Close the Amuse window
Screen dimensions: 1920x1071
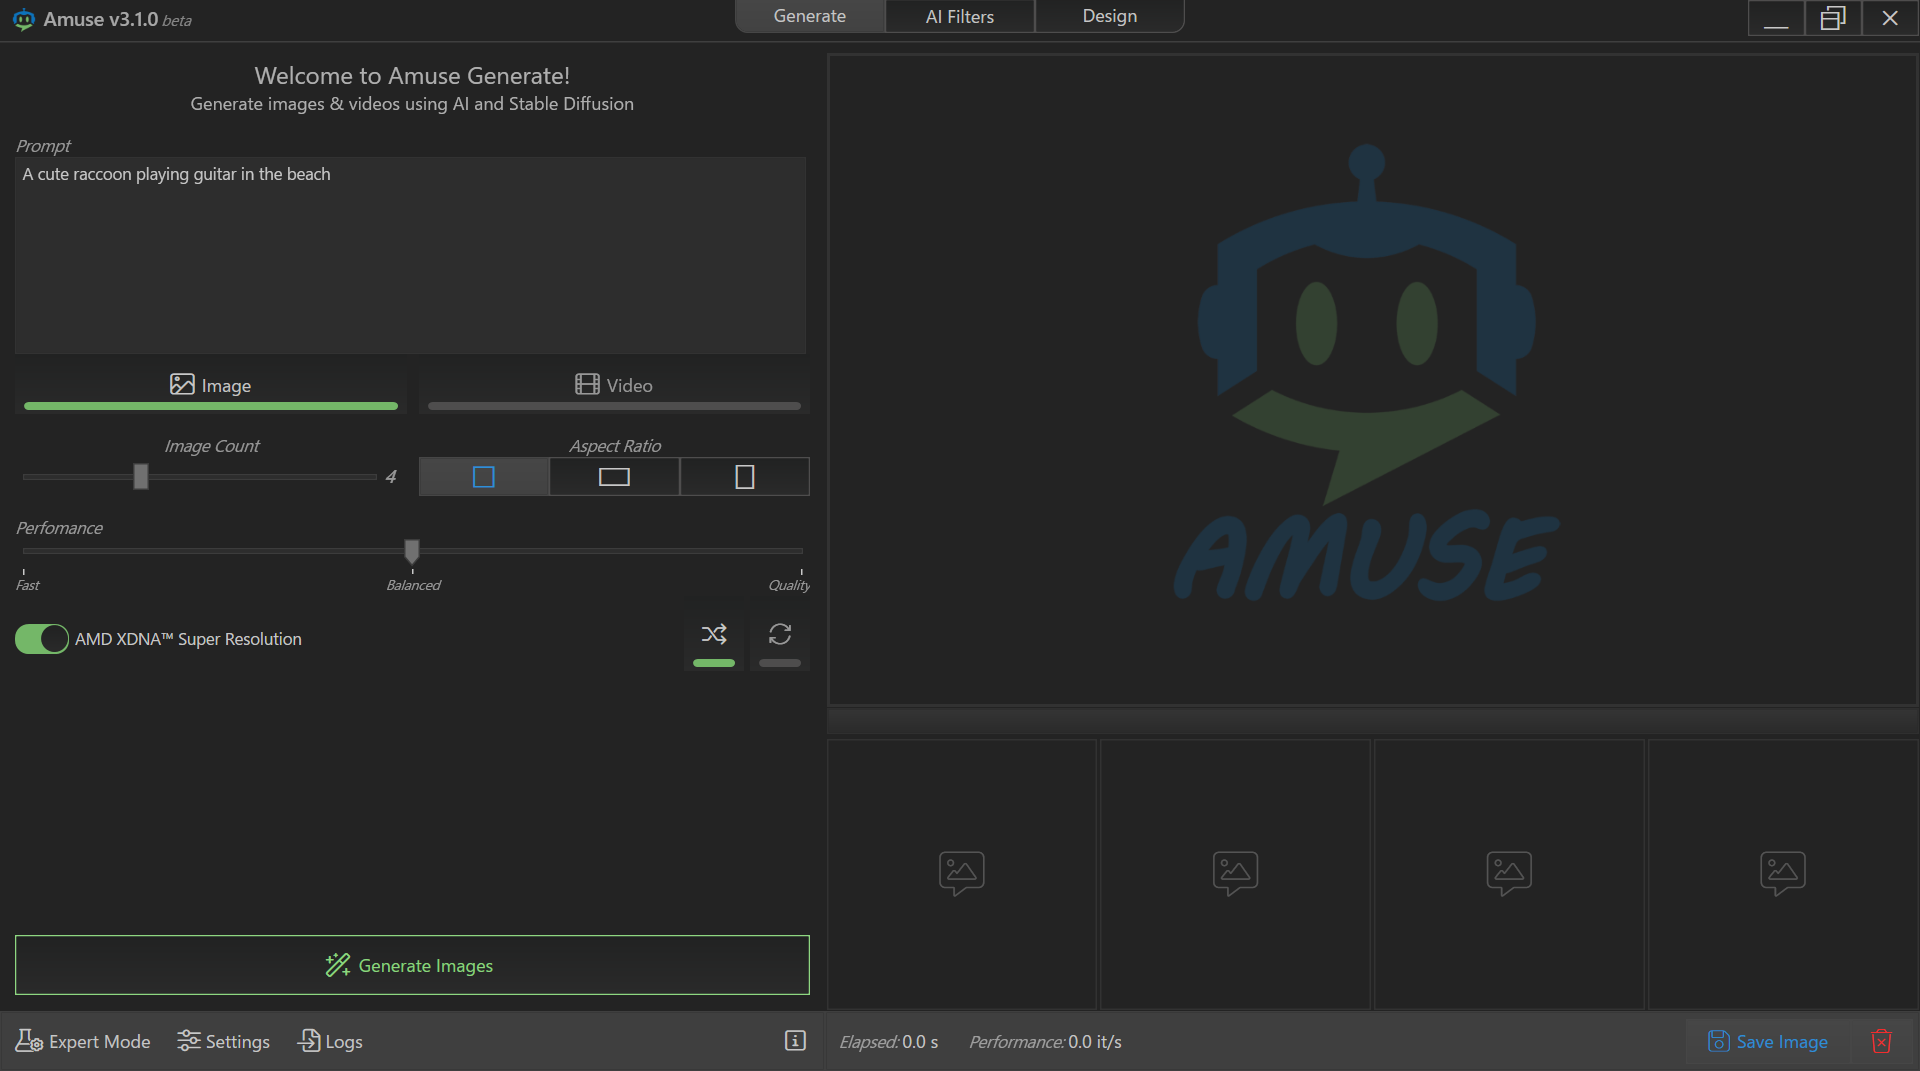click(x=1890, y=18)
